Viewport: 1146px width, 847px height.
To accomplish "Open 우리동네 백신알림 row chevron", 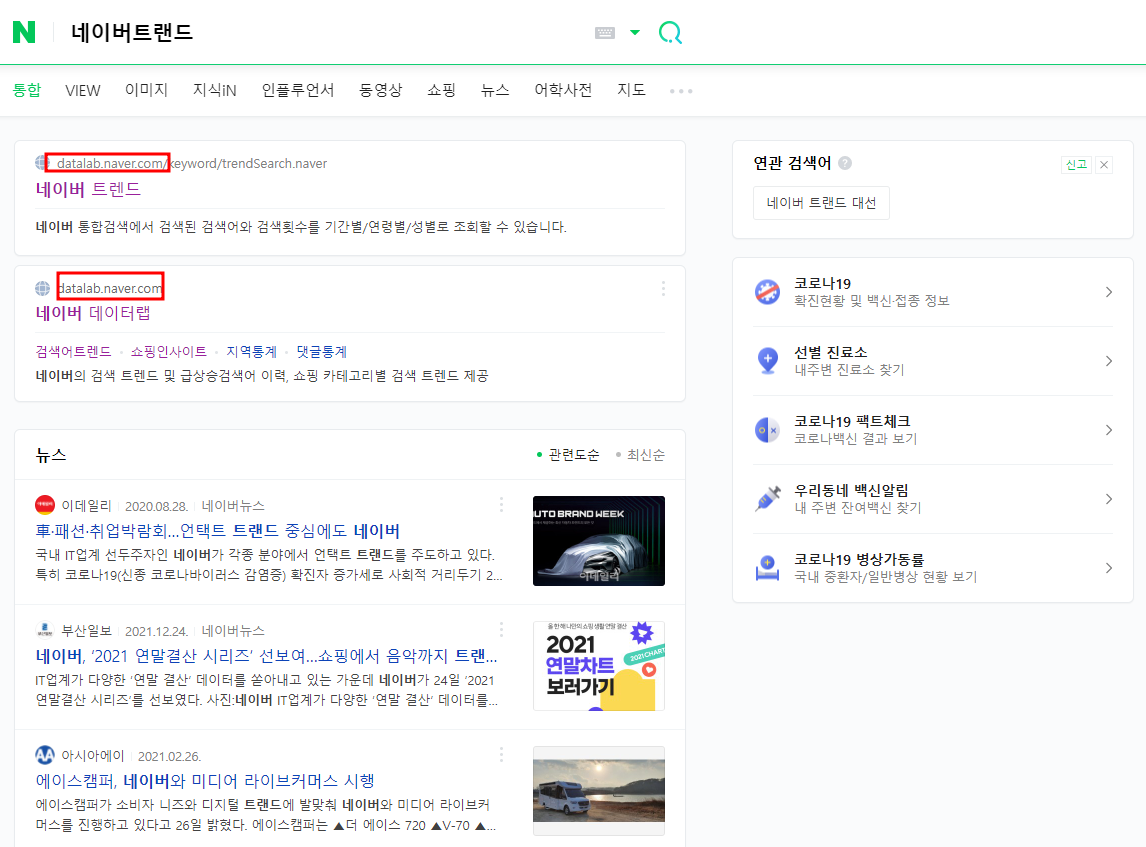I will coord(1109,499).
